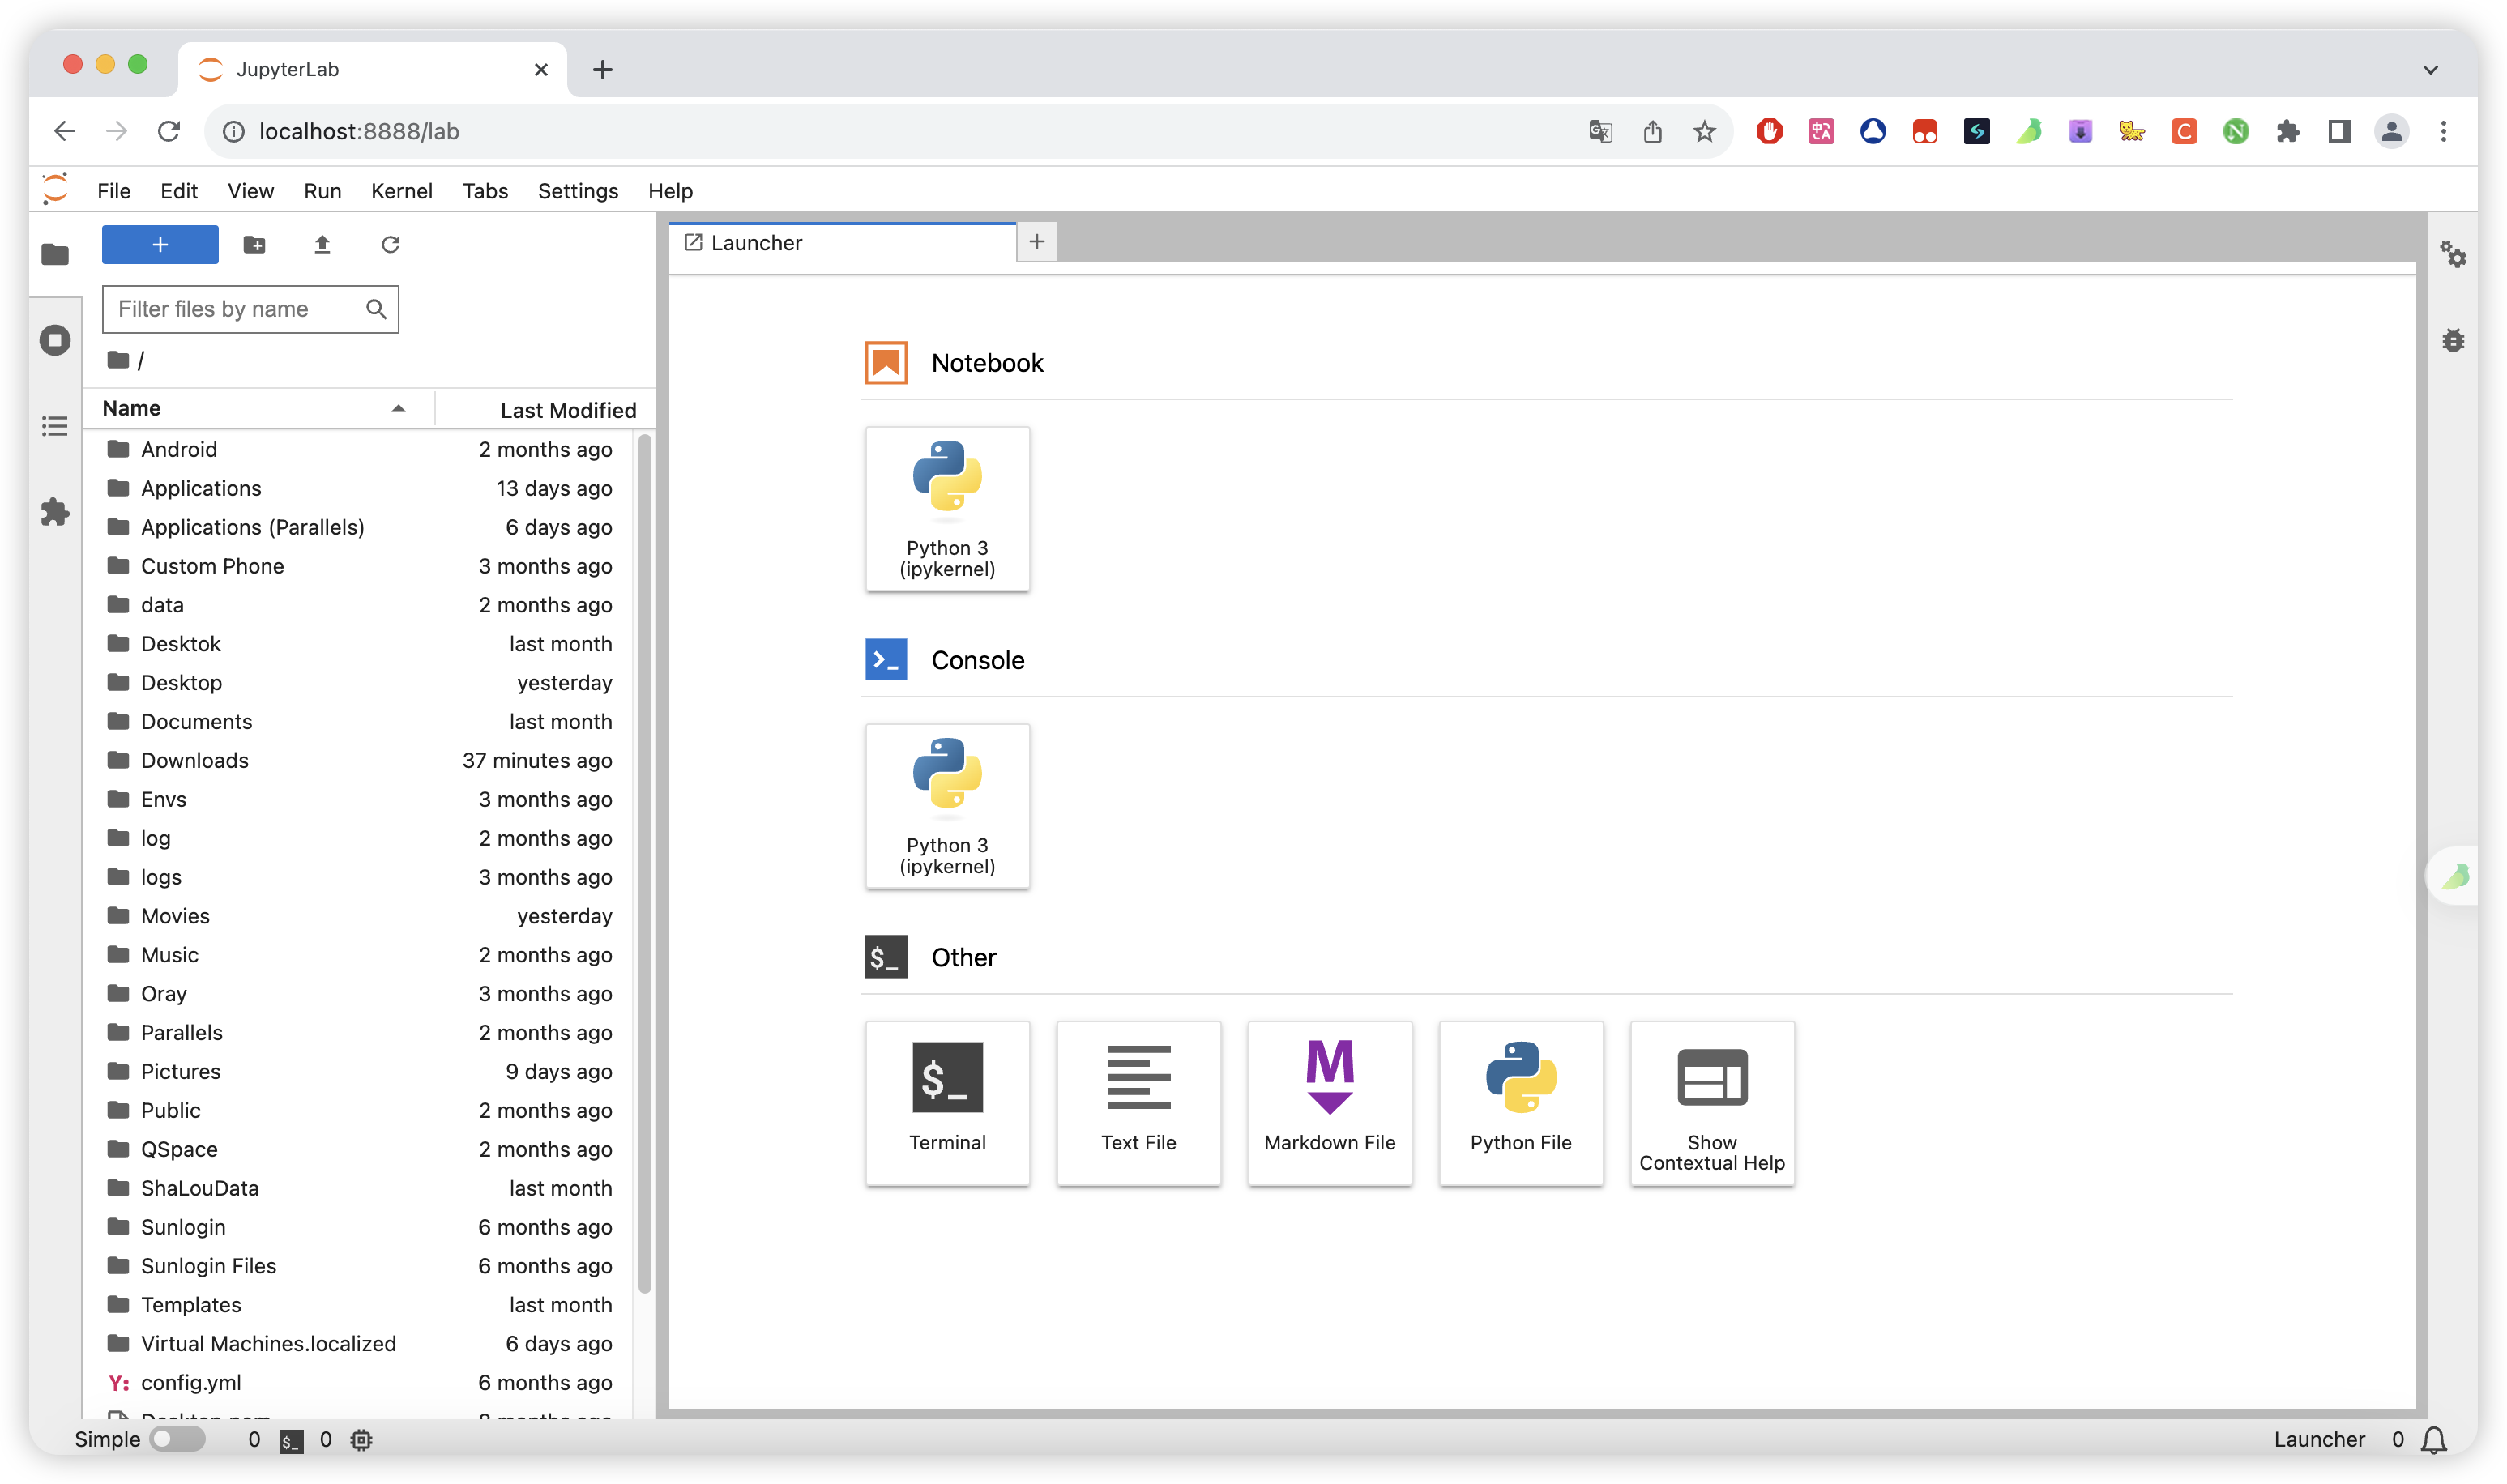
Task: Select the Downloads folder
Action: coord(358,761)
